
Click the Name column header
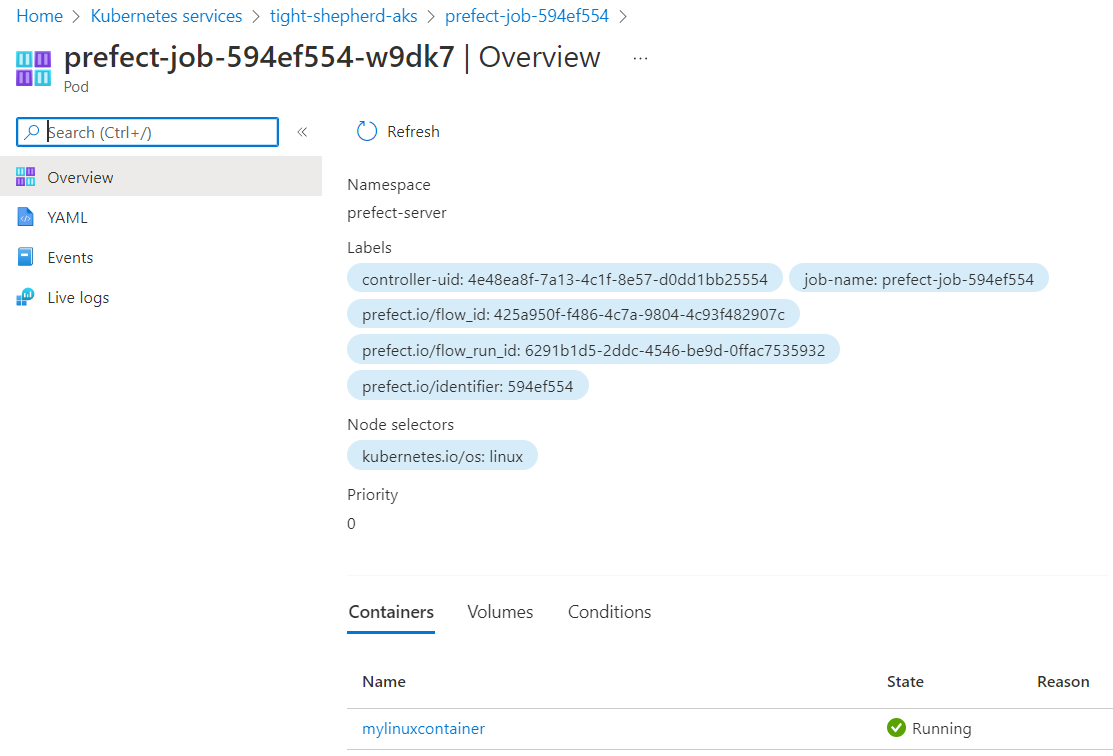click(x=384, y=681)
